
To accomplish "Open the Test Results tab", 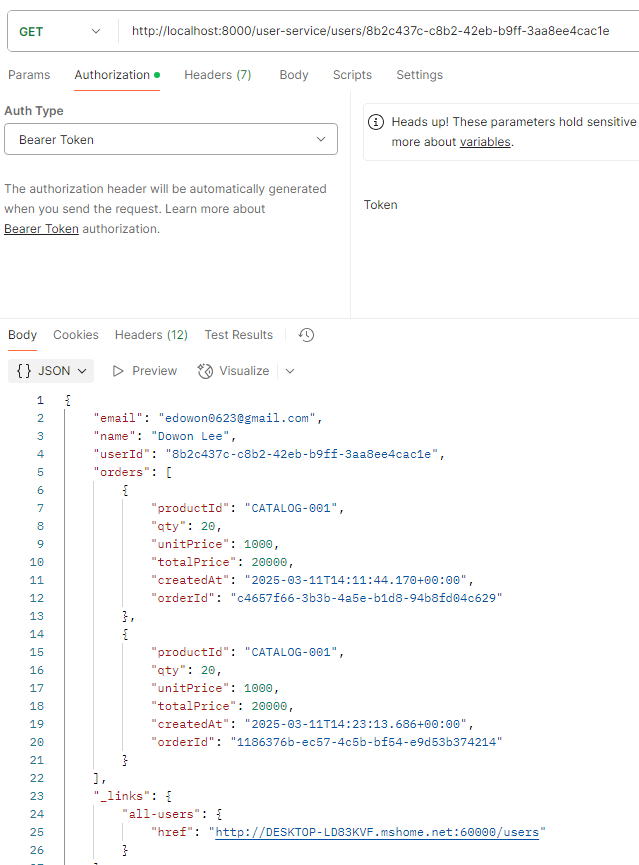I will (238, 335).
